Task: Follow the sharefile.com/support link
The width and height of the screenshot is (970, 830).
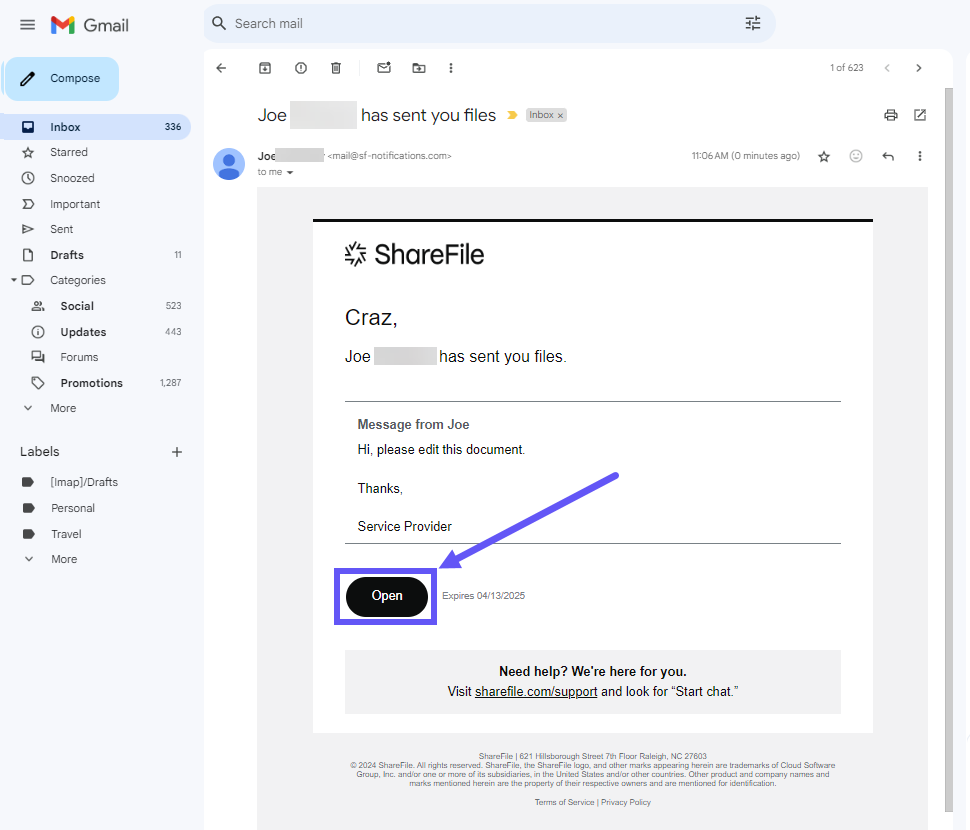Action: point(536,691)
